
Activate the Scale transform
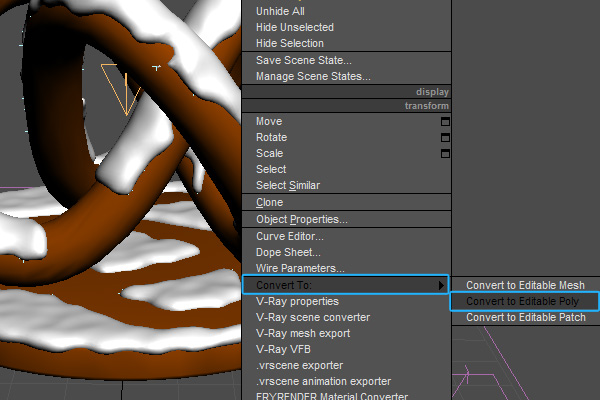(269, 153)
